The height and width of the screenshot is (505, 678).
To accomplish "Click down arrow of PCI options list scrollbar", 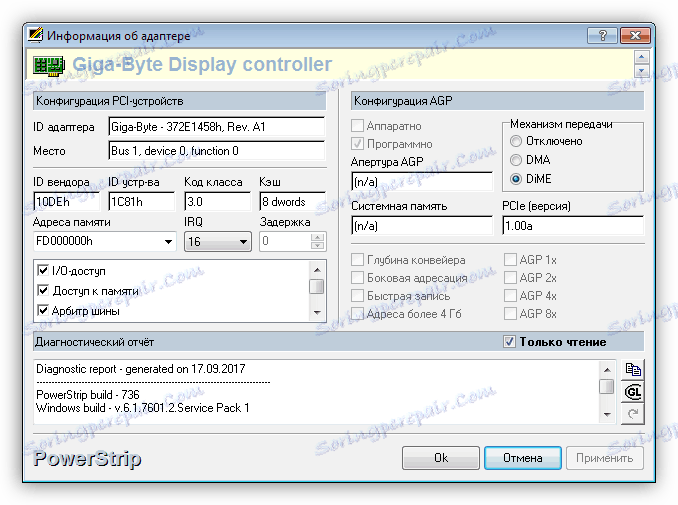I will (317, 313).
